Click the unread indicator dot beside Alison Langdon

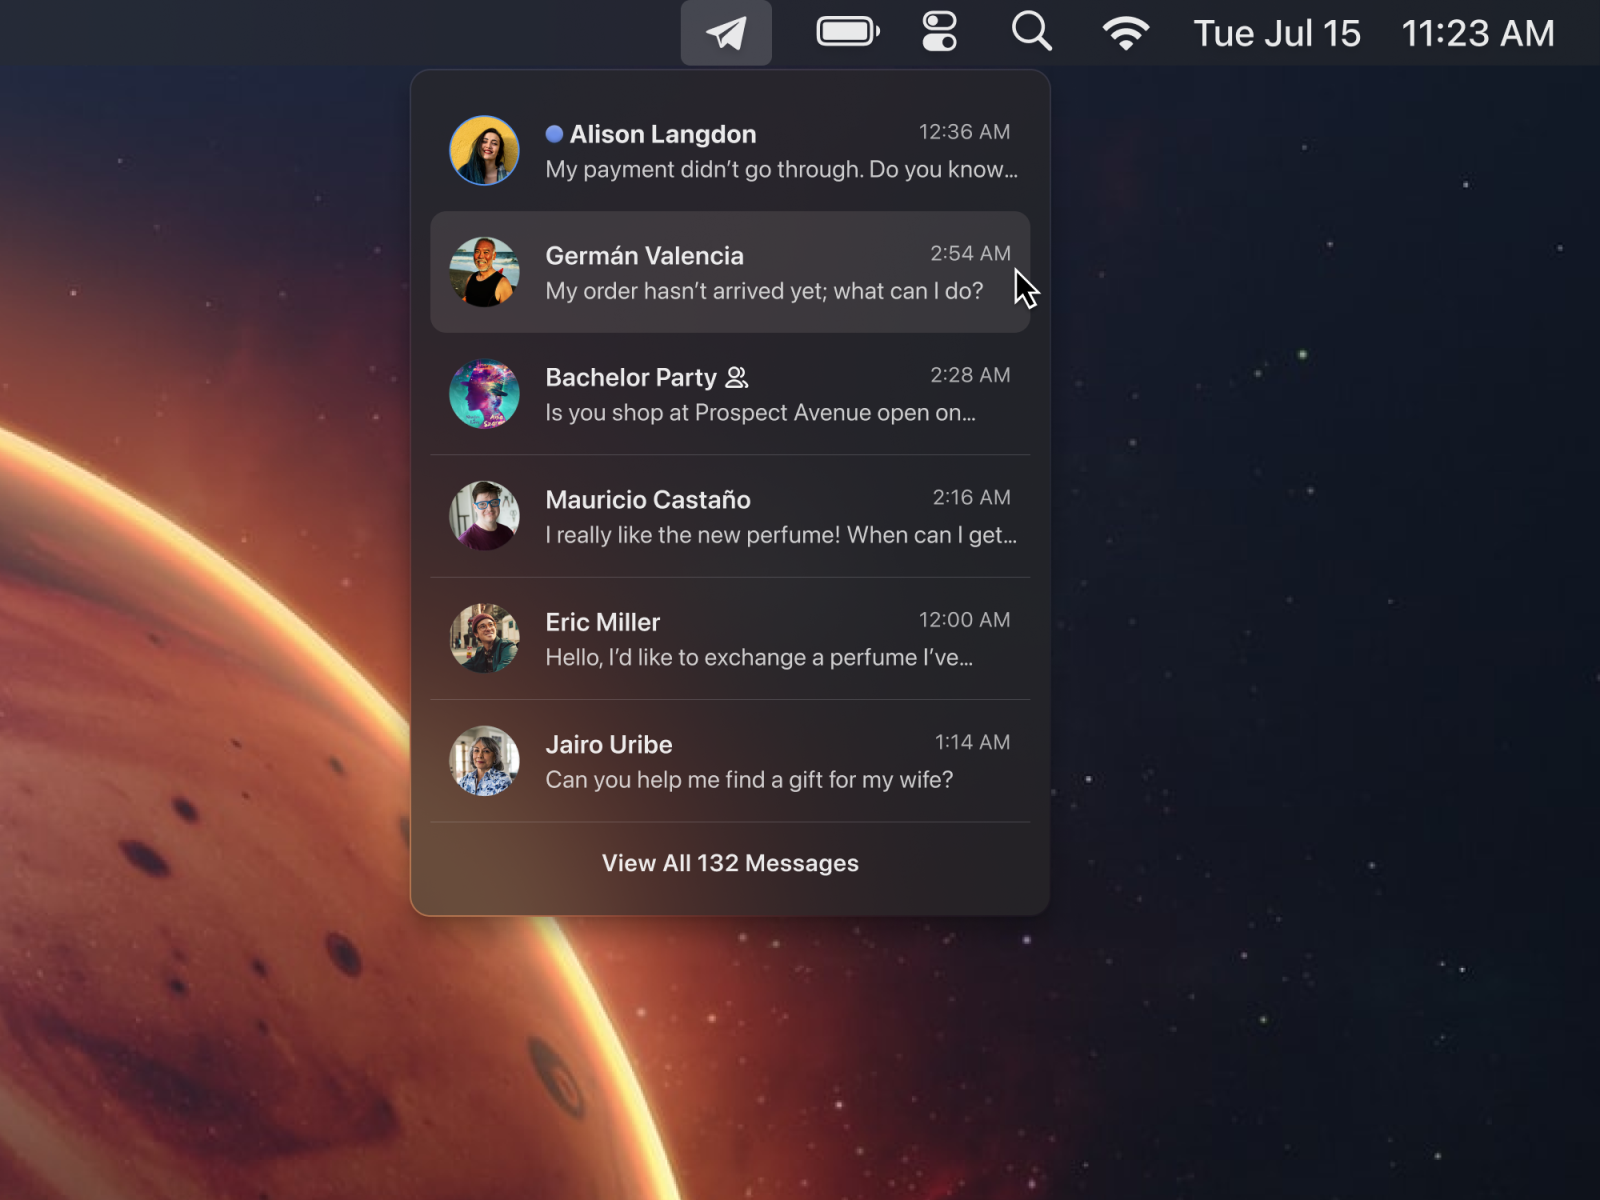[x=552, y=132]
